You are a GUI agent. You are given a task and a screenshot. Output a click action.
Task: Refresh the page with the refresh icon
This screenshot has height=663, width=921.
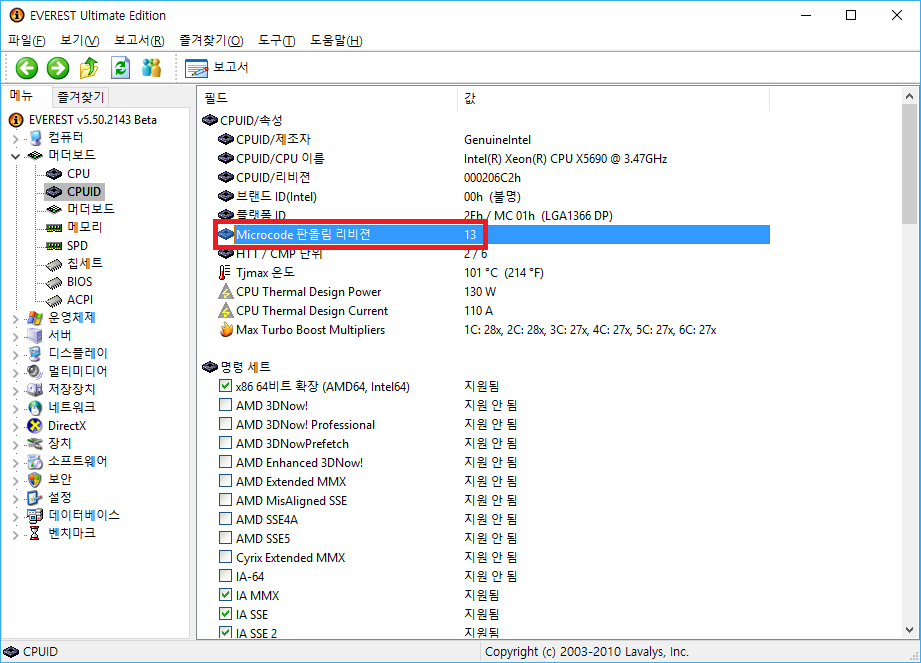coord(120,68)
